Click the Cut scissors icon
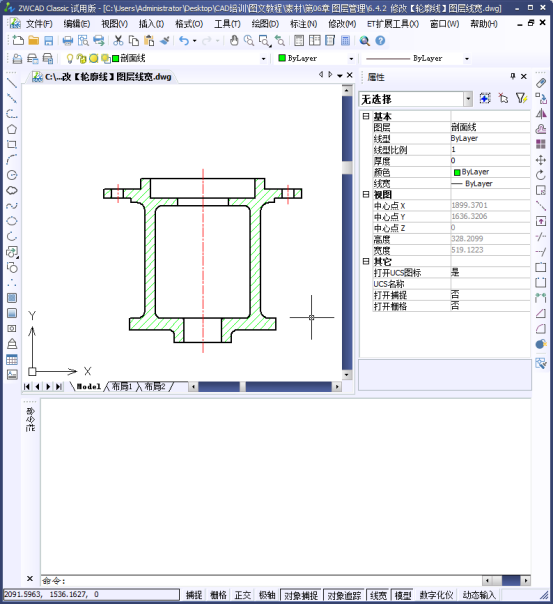Viewport: 554px width, 604px height. click(x=118, y=40)
